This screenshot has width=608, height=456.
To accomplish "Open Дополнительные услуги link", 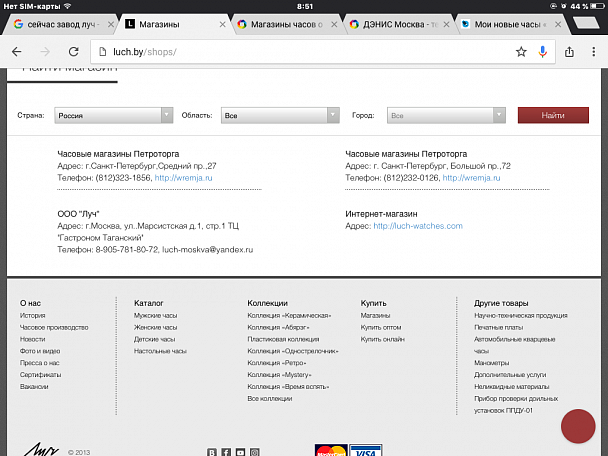I will (x=510, y=375).
